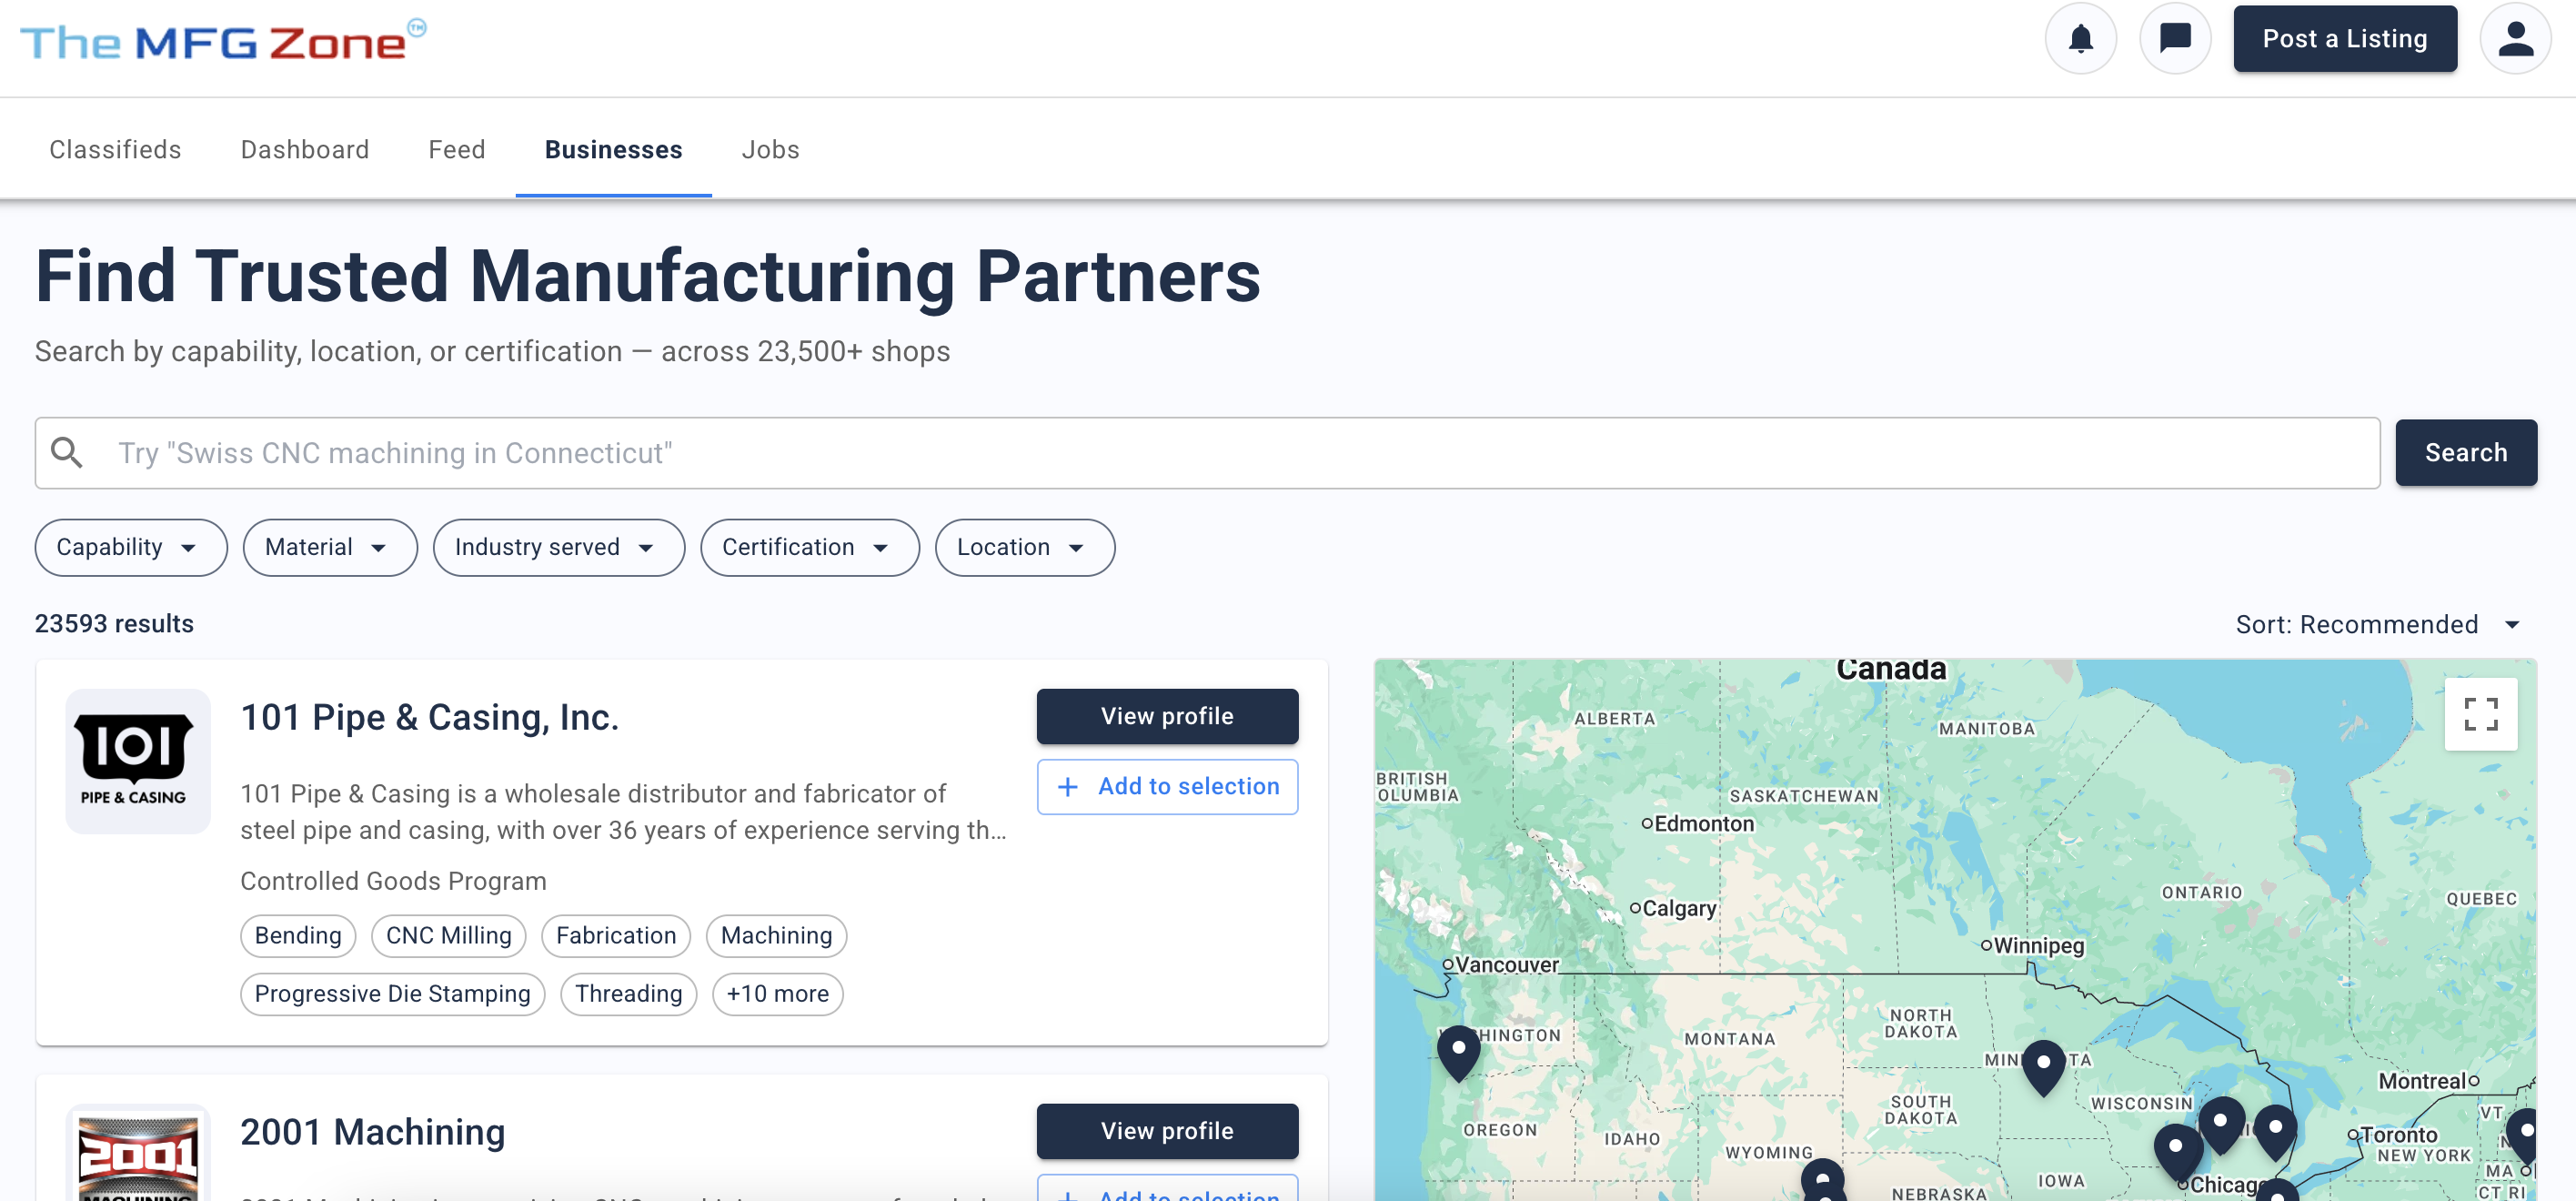The height and width of the screenshot is (1201, 2576).
Task: Switch to the Jobs tab
Action: (770, 149)
